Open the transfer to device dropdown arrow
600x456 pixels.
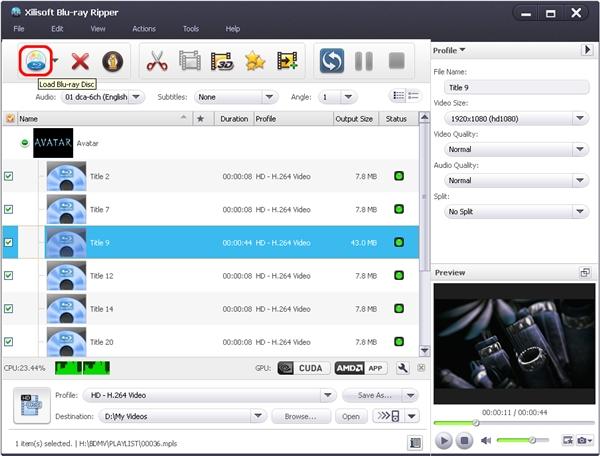click(412, 416)
